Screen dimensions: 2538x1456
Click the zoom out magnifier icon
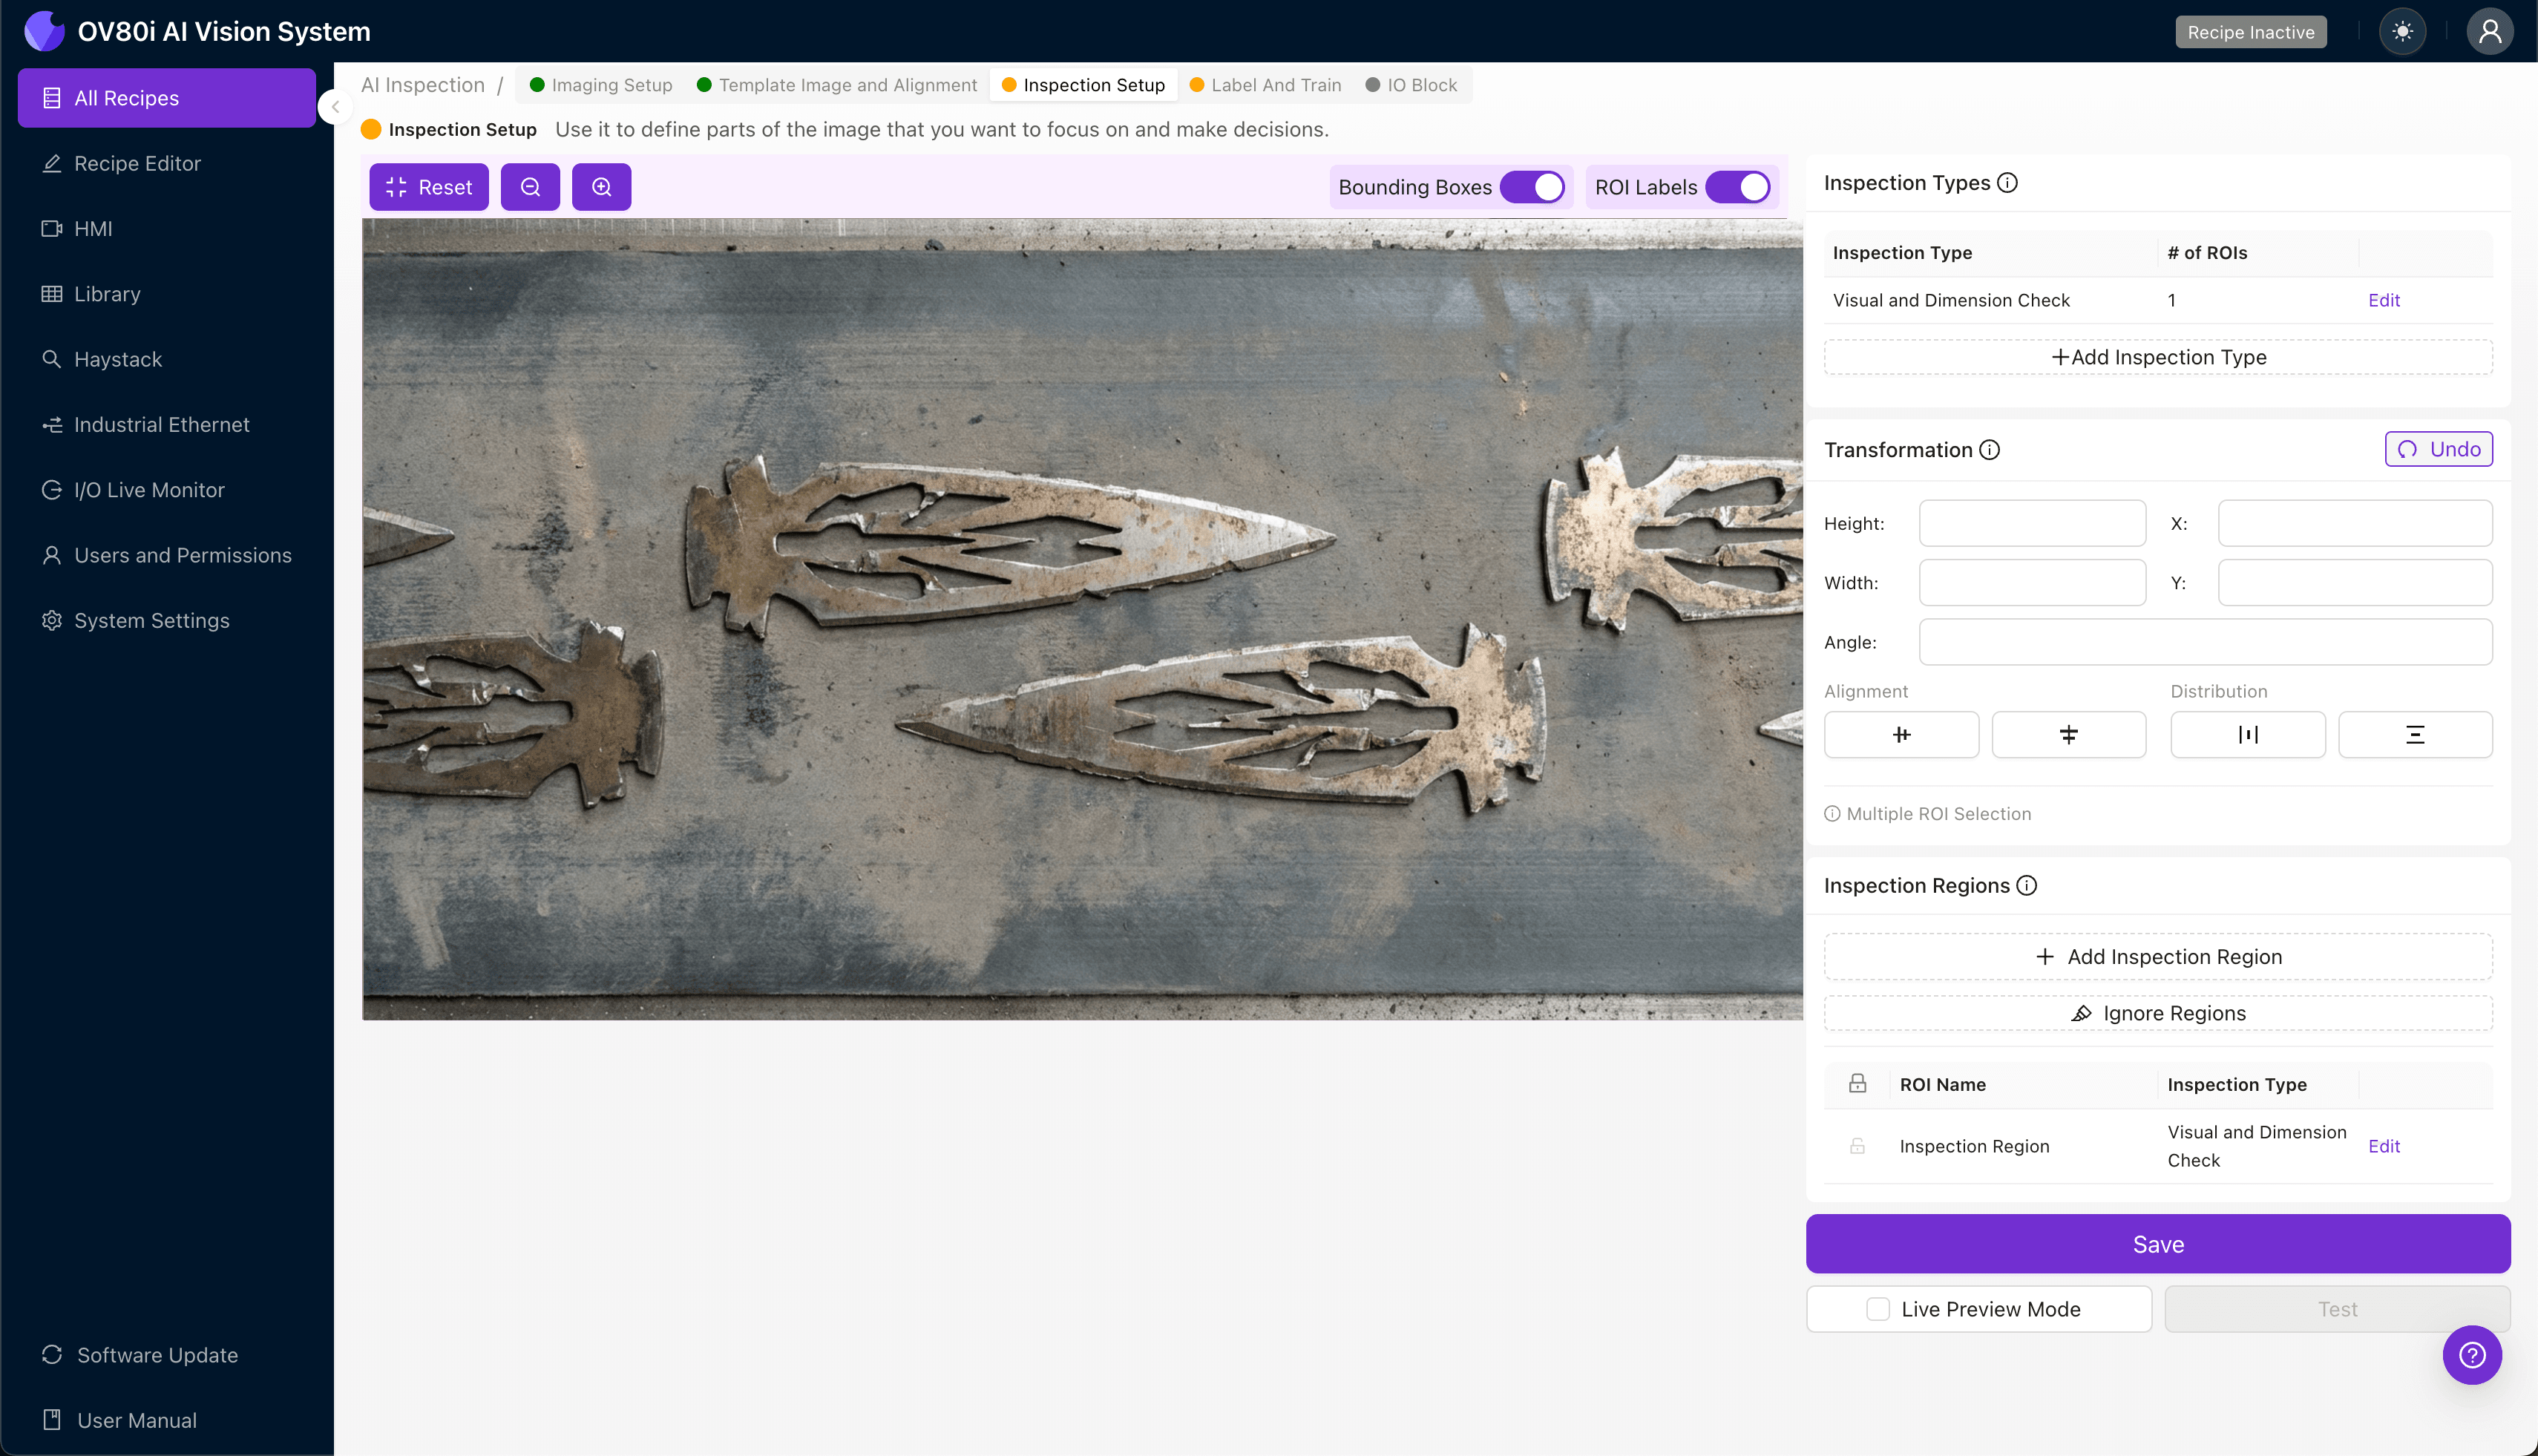pyautogui.click(x=530, y=187)
